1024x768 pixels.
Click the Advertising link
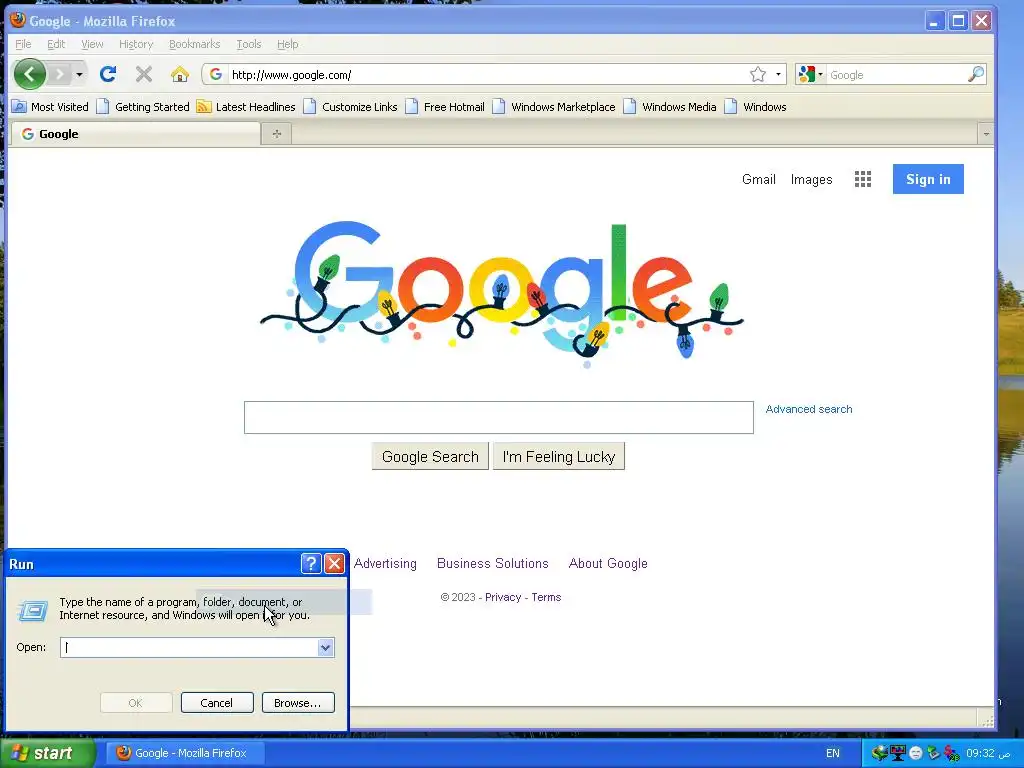coord(385,563)
